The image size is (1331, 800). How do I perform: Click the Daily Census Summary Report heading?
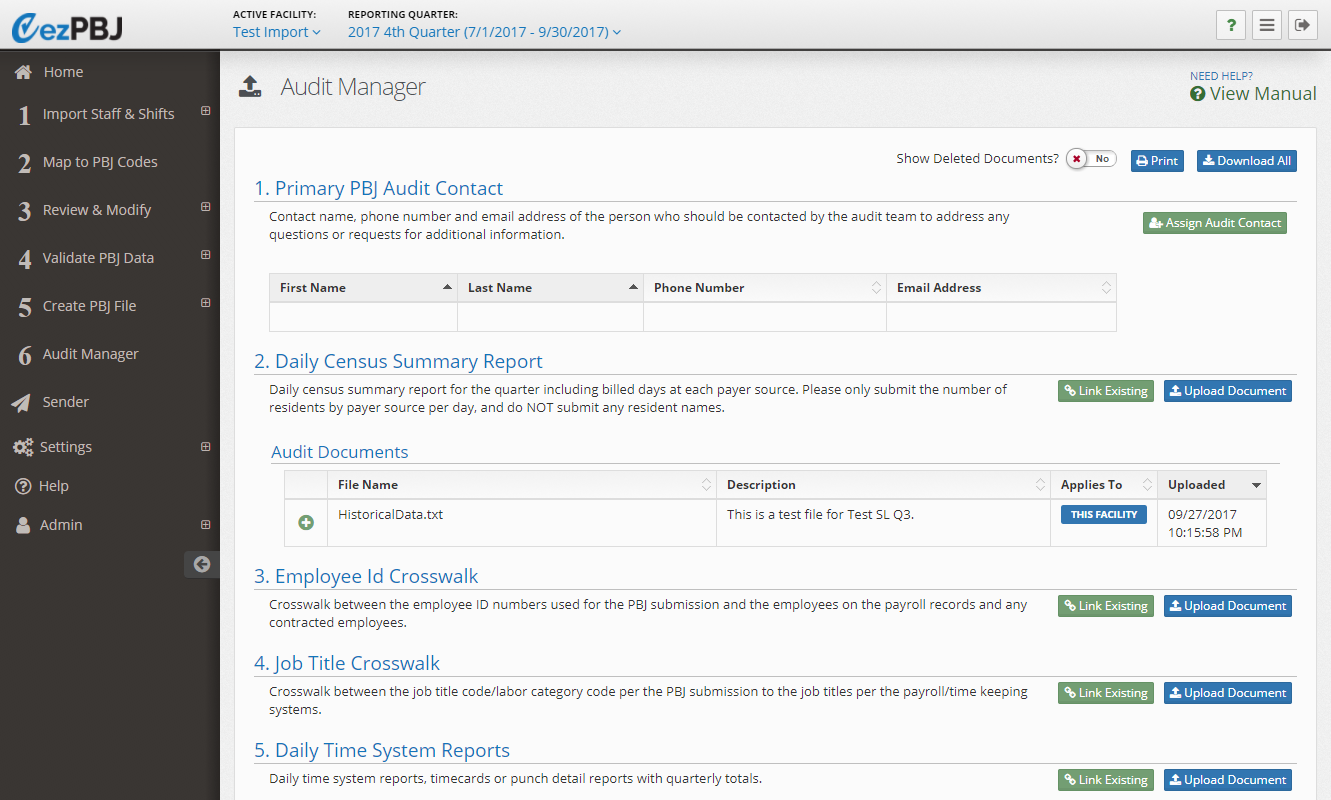click(398, 362)
